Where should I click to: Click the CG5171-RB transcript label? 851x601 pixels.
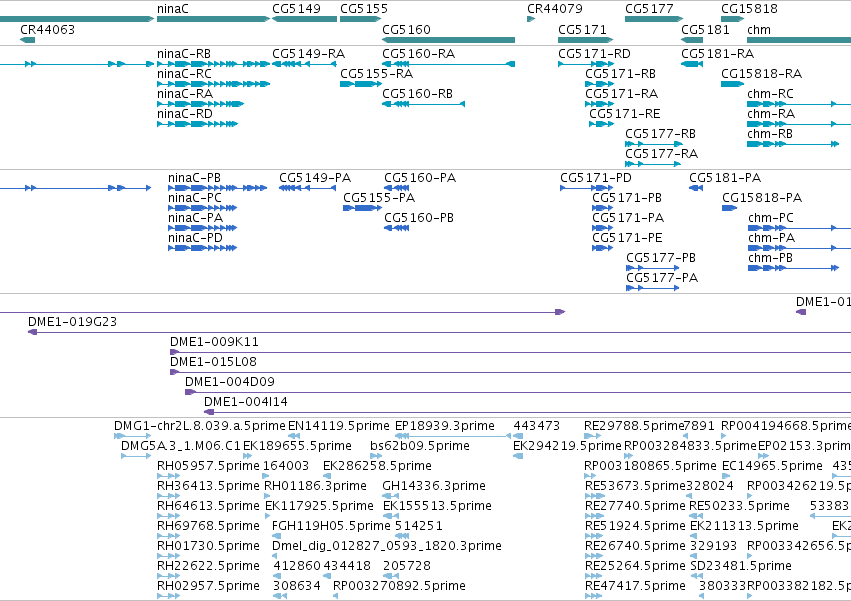(x=620, y=74)
